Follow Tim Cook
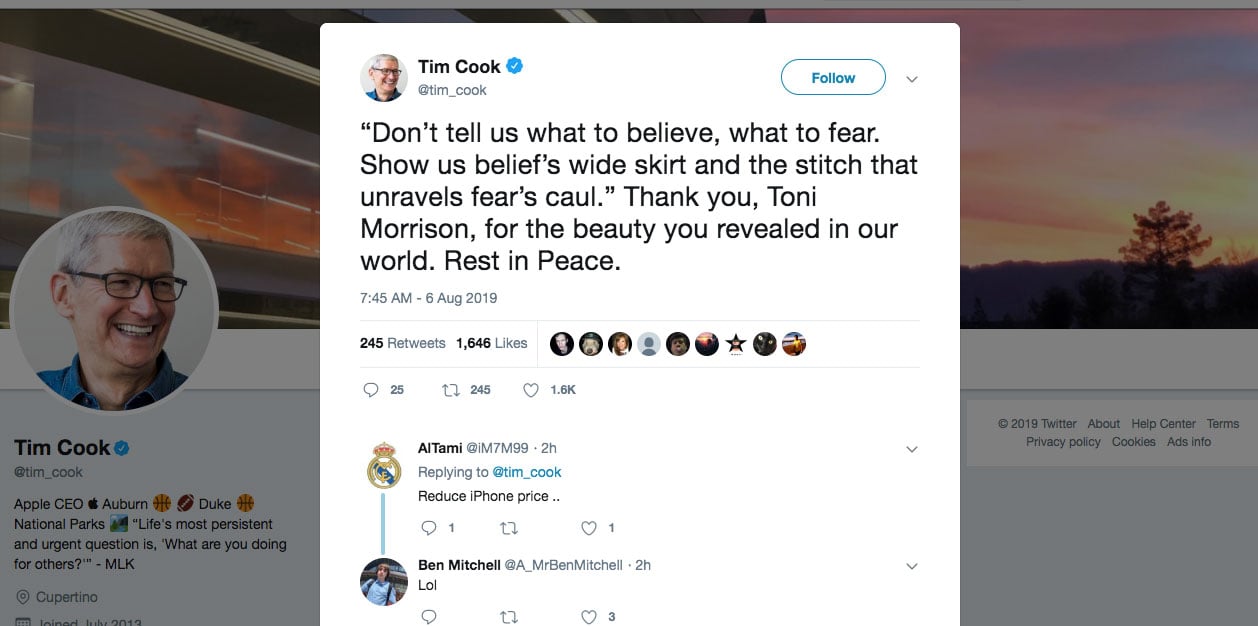 [833, 78]
